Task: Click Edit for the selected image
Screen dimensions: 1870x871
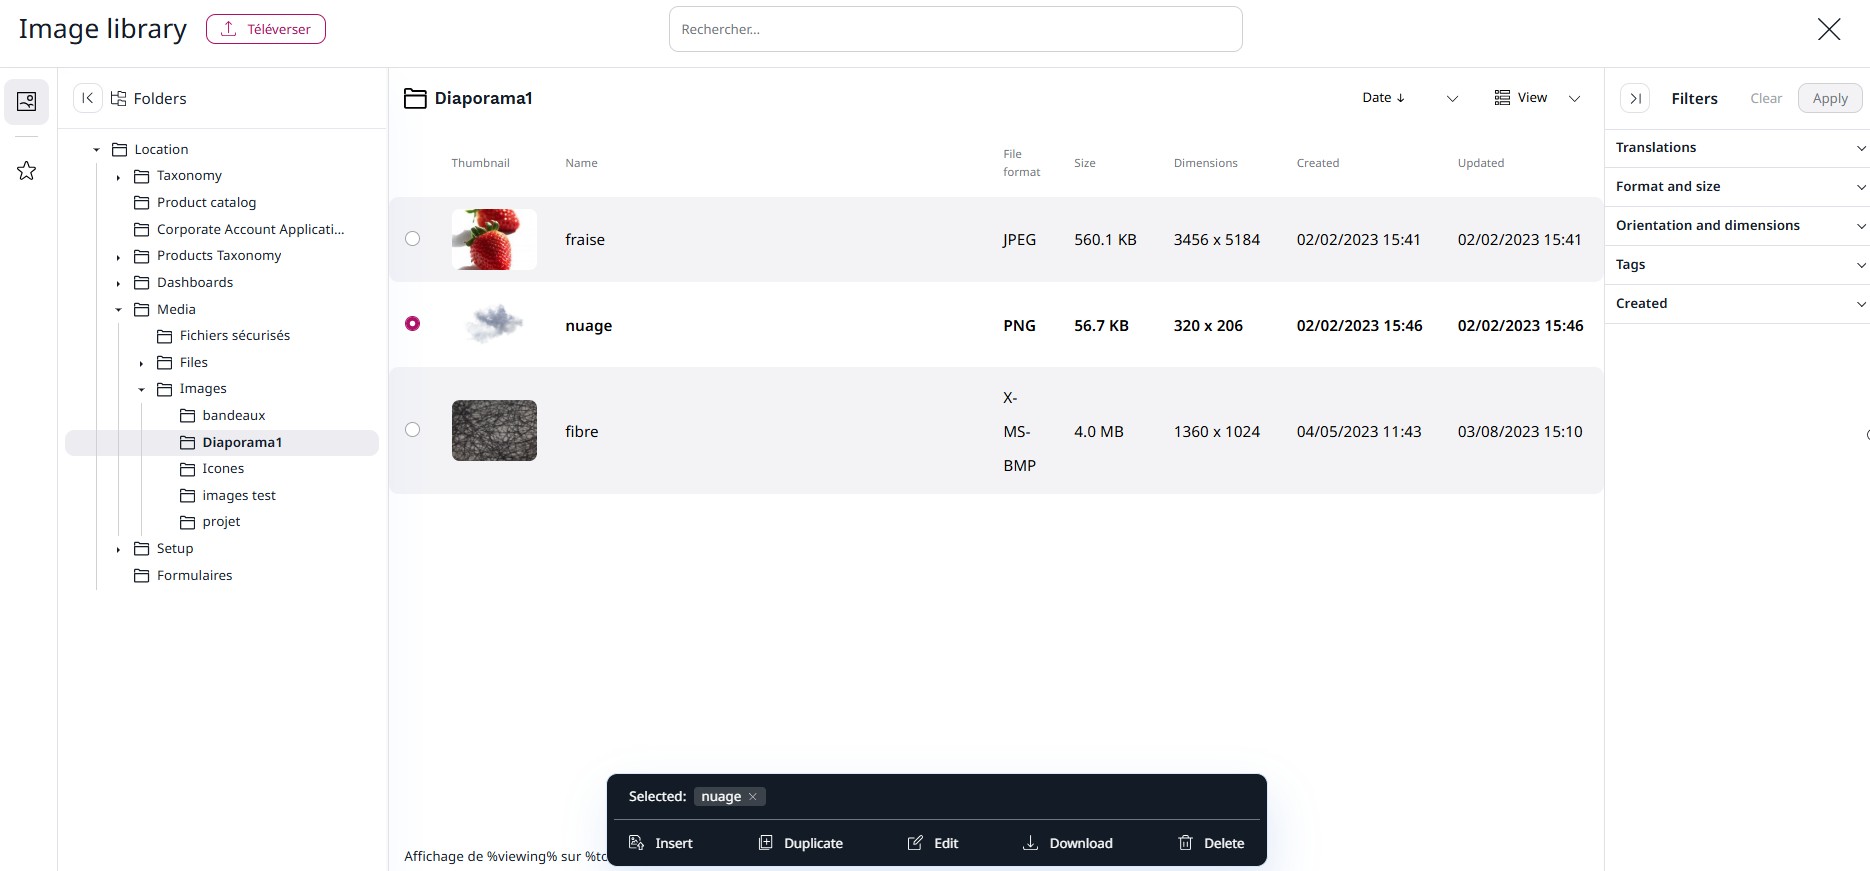Action: (933, 843)
